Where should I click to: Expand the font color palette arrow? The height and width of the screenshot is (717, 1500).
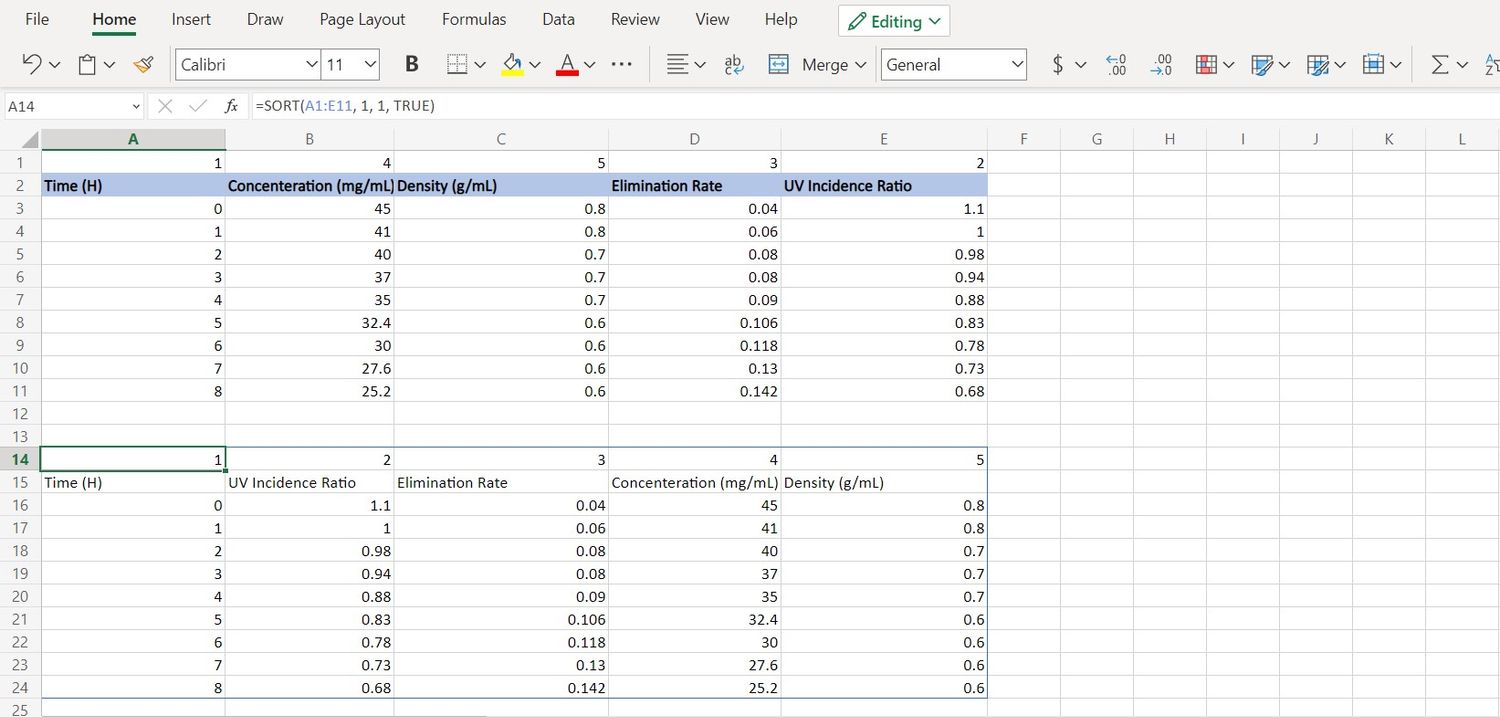[x=590, y=65]
